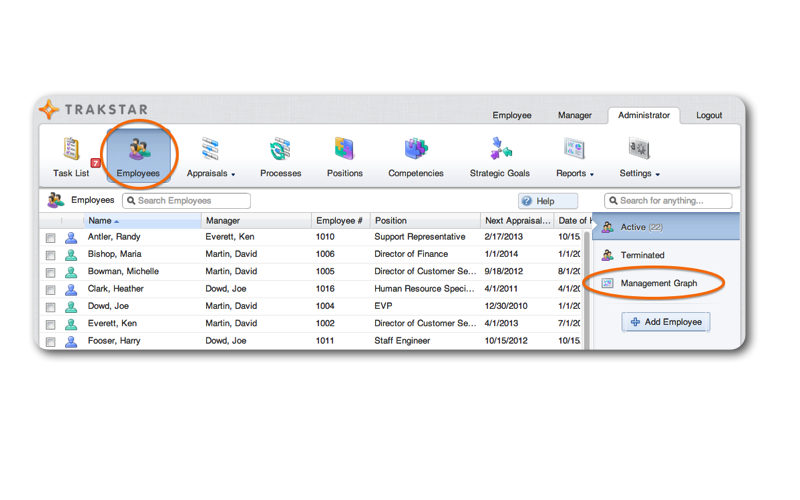The width and height of the screenshot is (800, 500).
Task: Click the employee table vertical scrollbar
Action: 587,290
